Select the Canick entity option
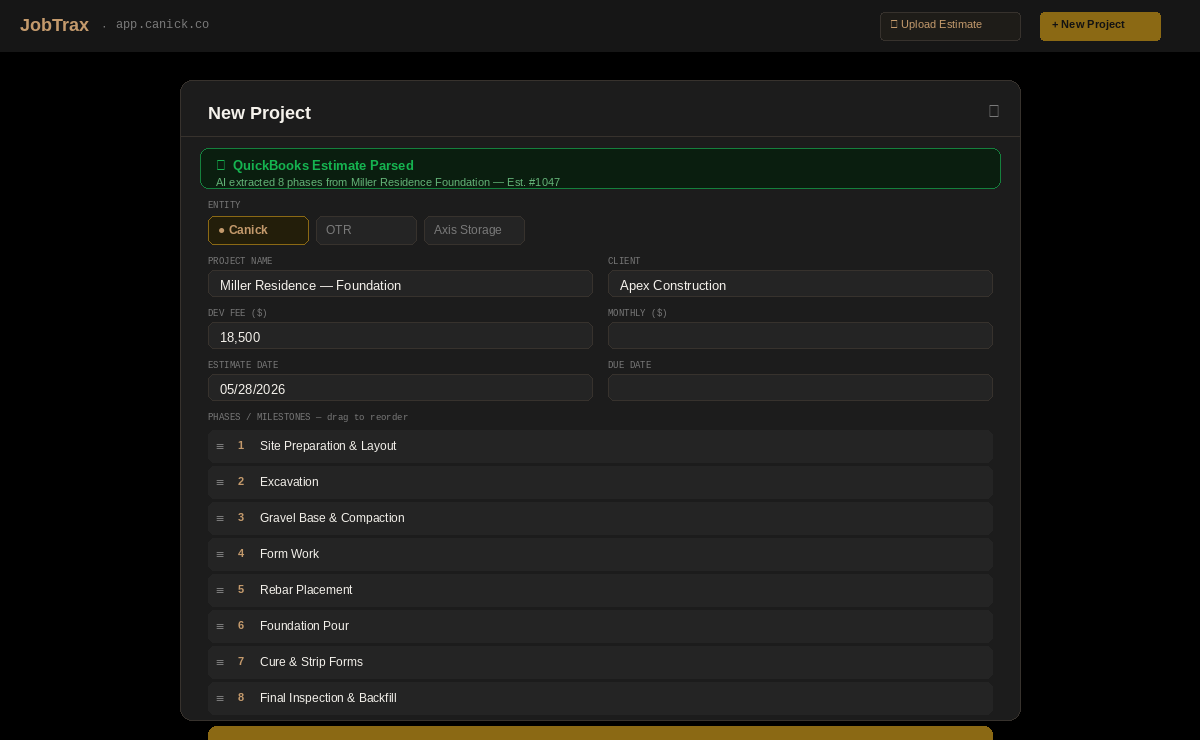The width and height of the screenshot is (1200, 740). point(258,230)
